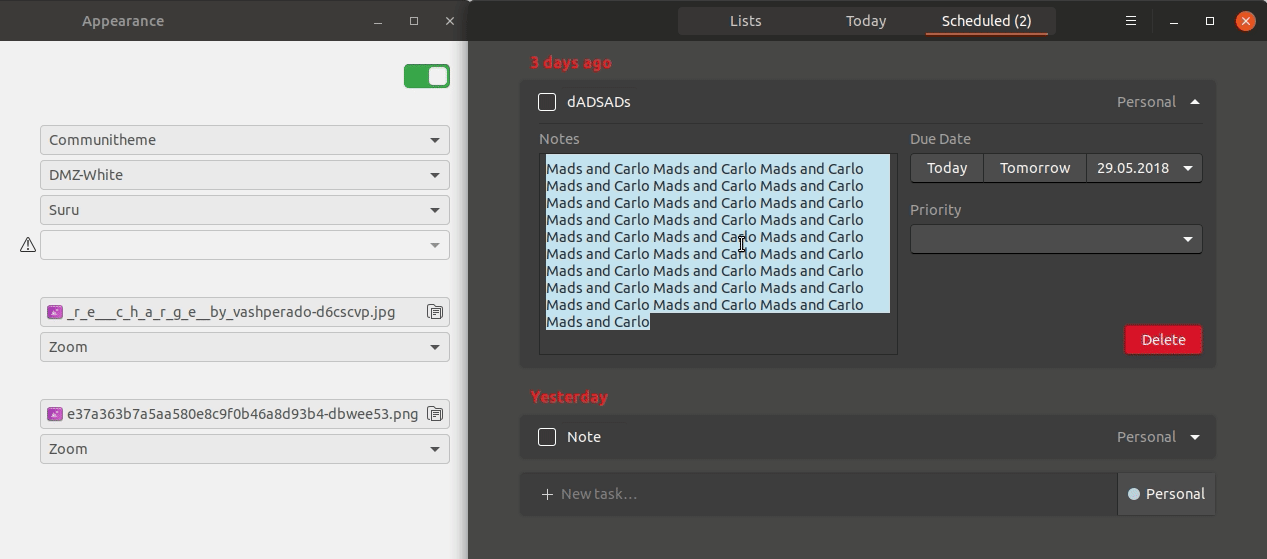The width and height of the screenshot is (1267, 559).
Task: Click the Personal list color dot
Action: pyautogui.click(x=1134, y=494)
